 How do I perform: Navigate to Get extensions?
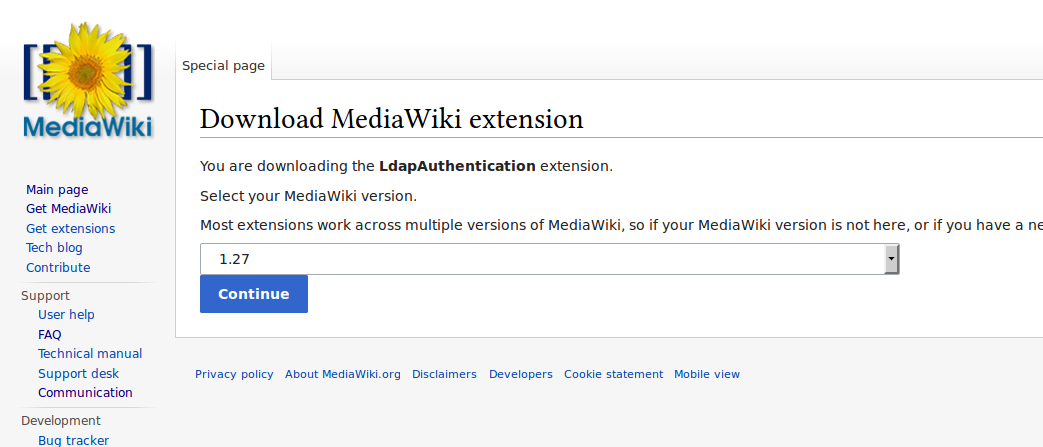click(70, 228)
